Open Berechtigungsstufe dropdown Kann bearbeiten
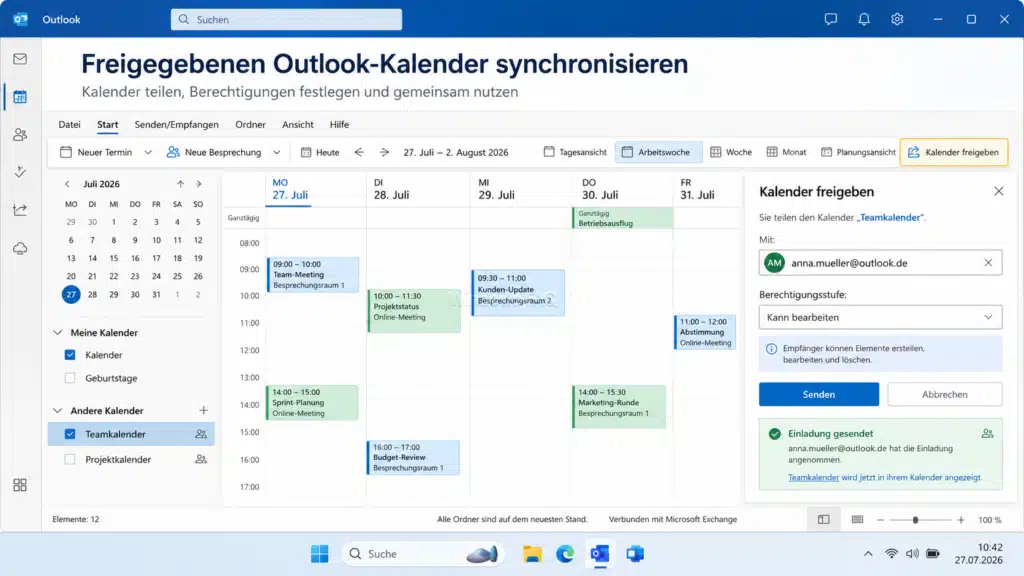1024x576 pixels. 880,317
